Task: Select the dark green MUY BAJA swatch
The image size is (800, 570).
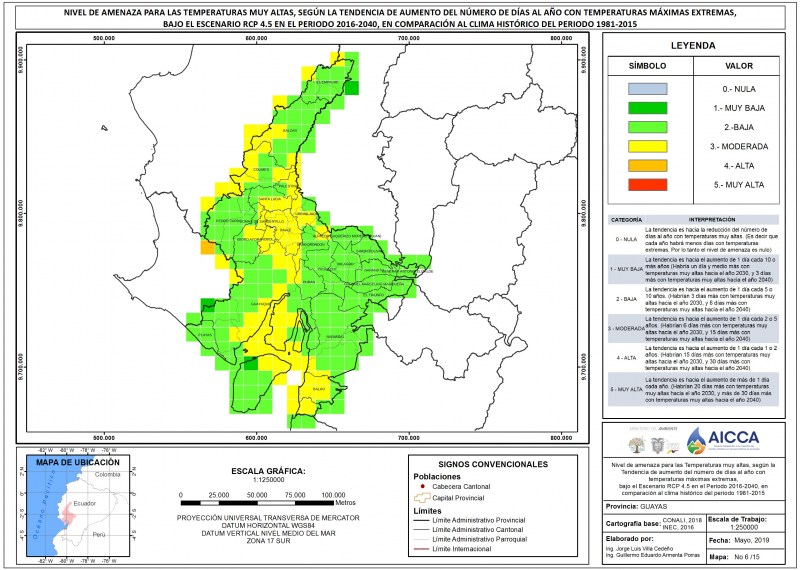Action: (x=647, y=108)
